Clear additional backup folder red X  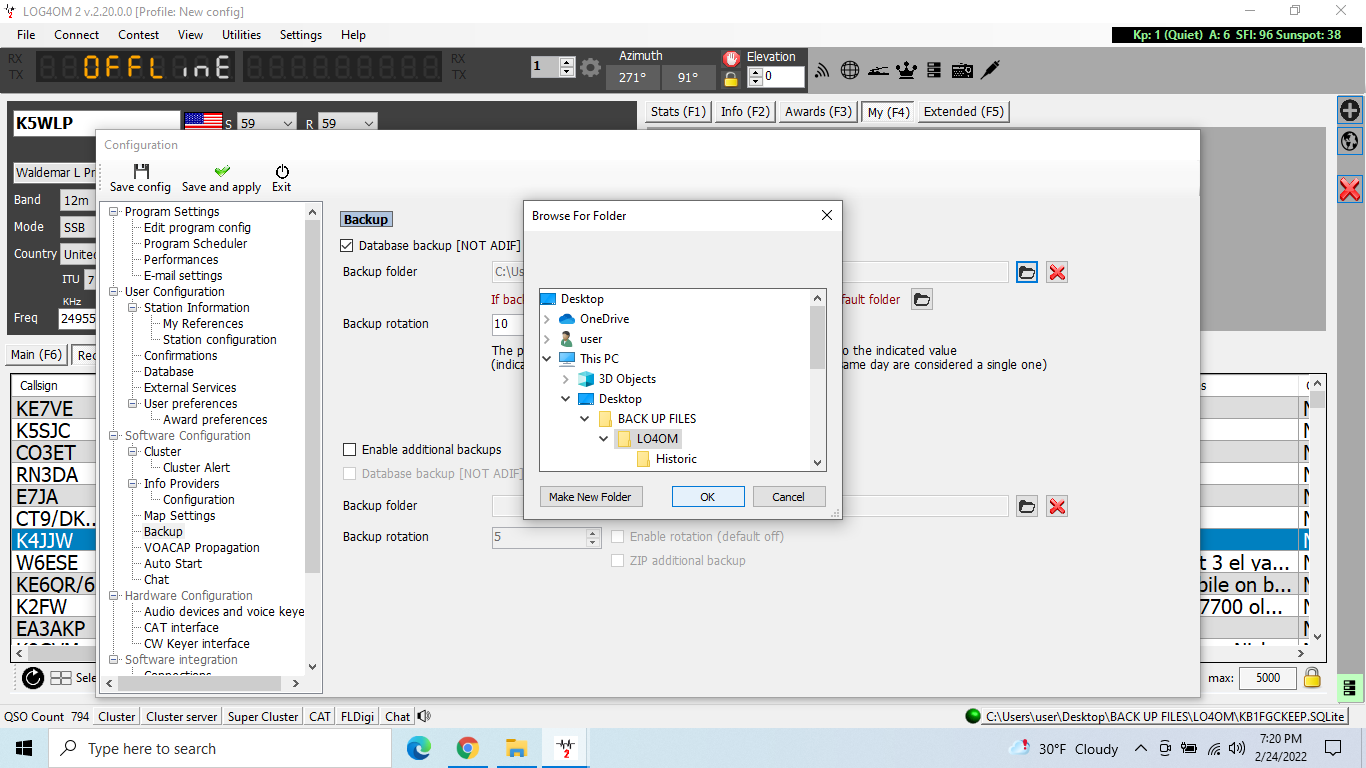[x=1057, y=506]
